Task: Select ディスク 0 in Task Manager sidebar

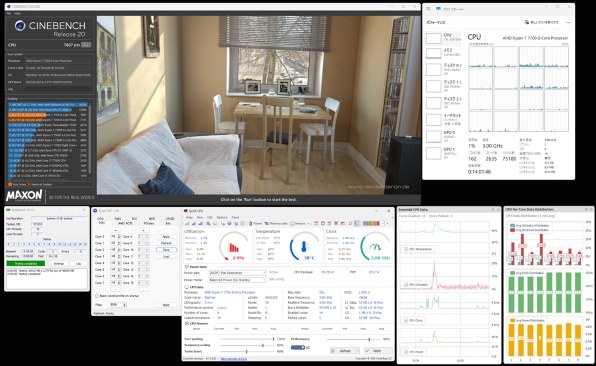Action: 443,69
